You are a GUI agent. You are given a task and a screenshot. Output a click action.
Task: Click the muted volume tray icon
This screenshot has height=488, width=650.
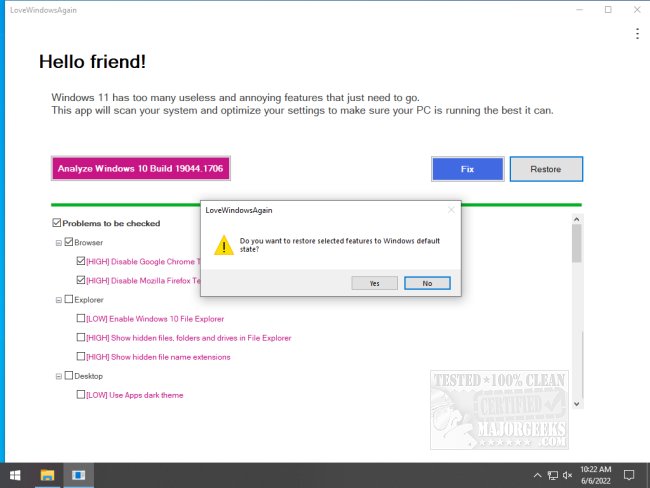coord(568,475)
